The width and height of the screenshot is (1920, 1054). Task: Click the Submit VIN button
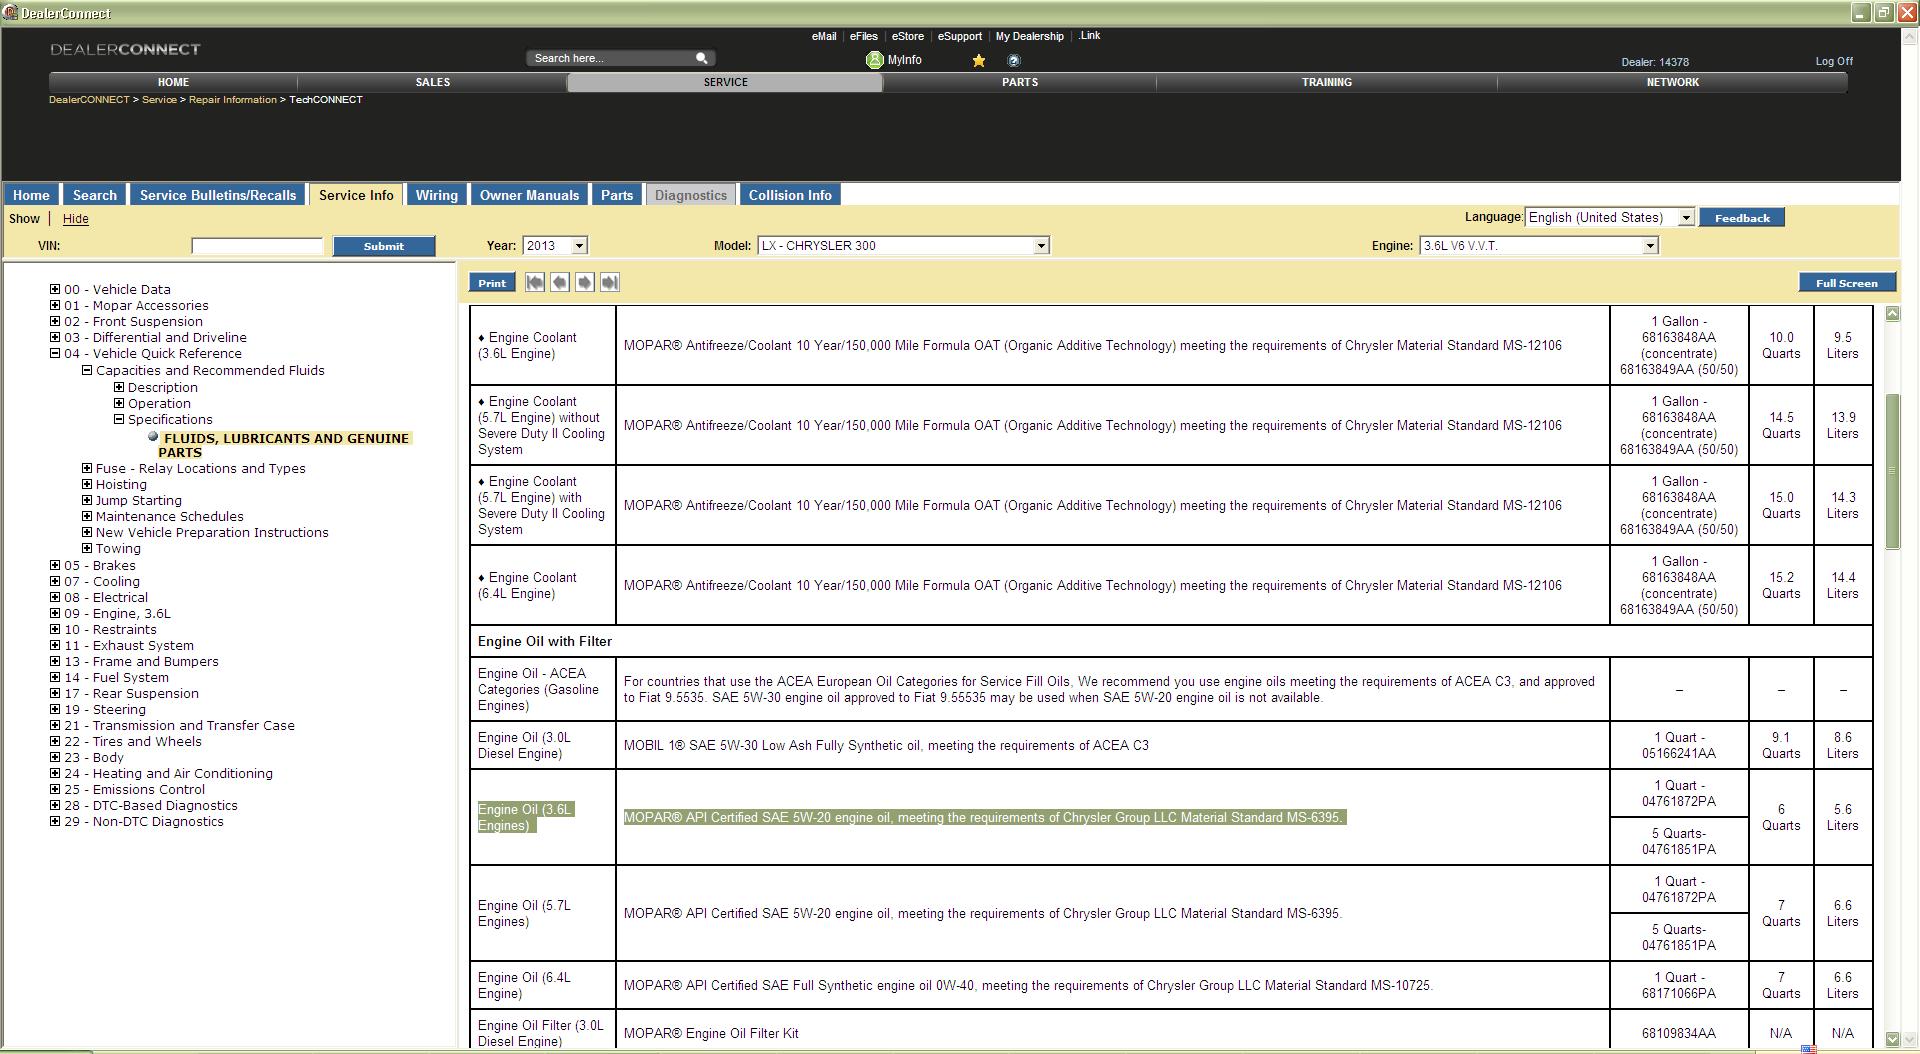pos(384,246)
